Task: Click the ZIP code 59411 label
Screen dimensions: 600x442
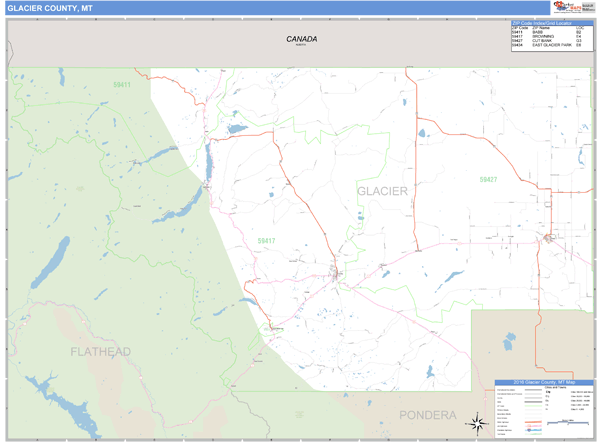Action: coord(122,85)
